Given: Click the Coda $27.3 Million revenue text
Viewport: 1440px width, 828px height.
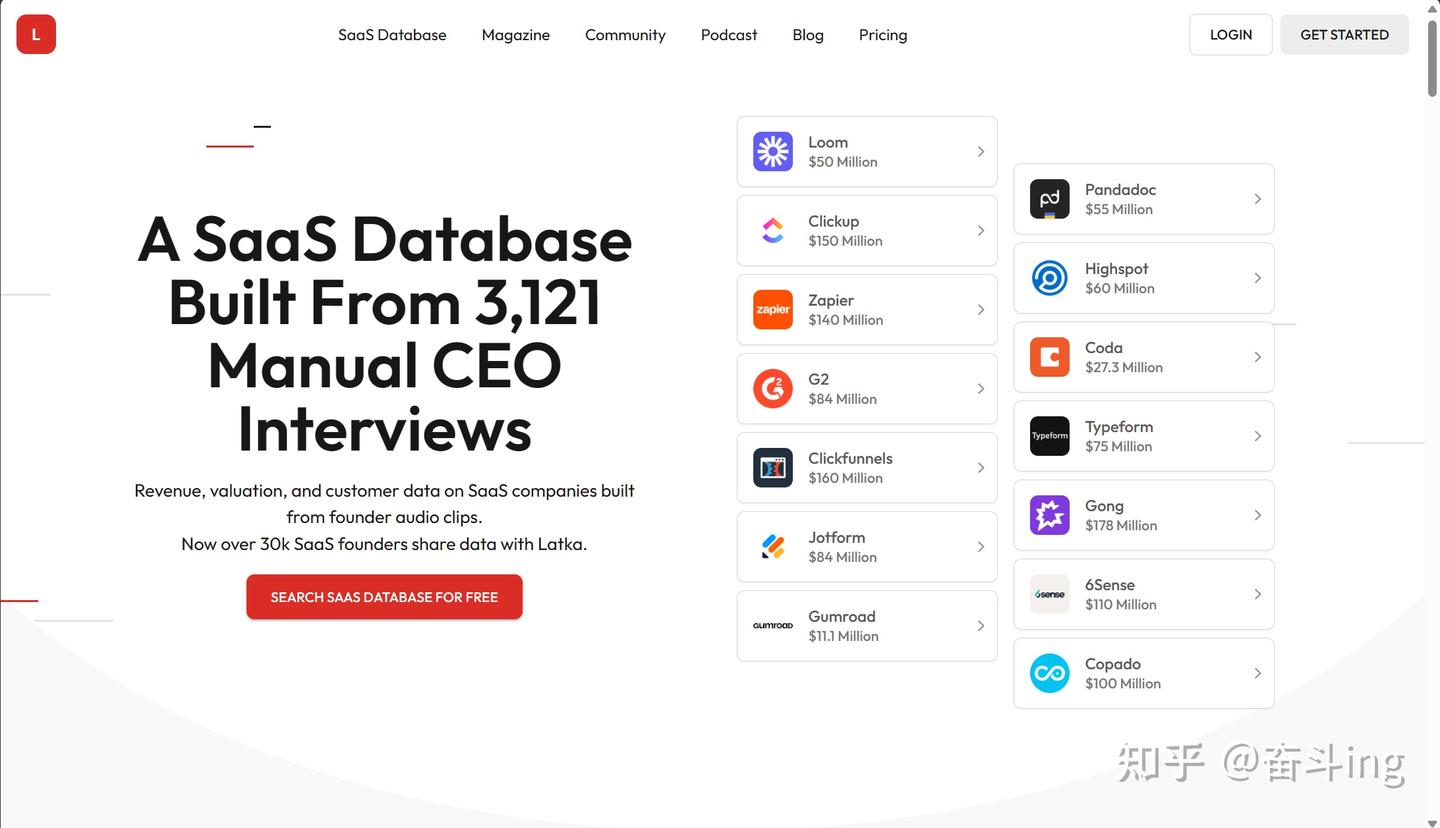Looking at the screenshot, I should coord(1124,367).
